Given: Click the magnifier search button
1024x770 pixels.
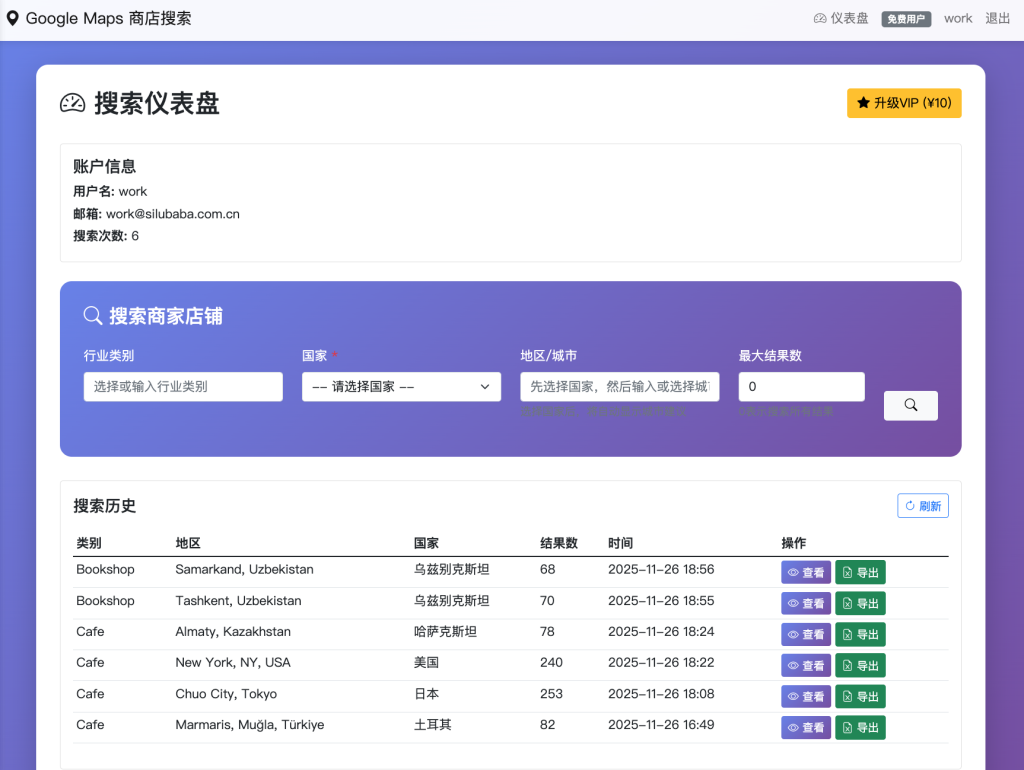Looking at the screenshot, I should [910, 405].
